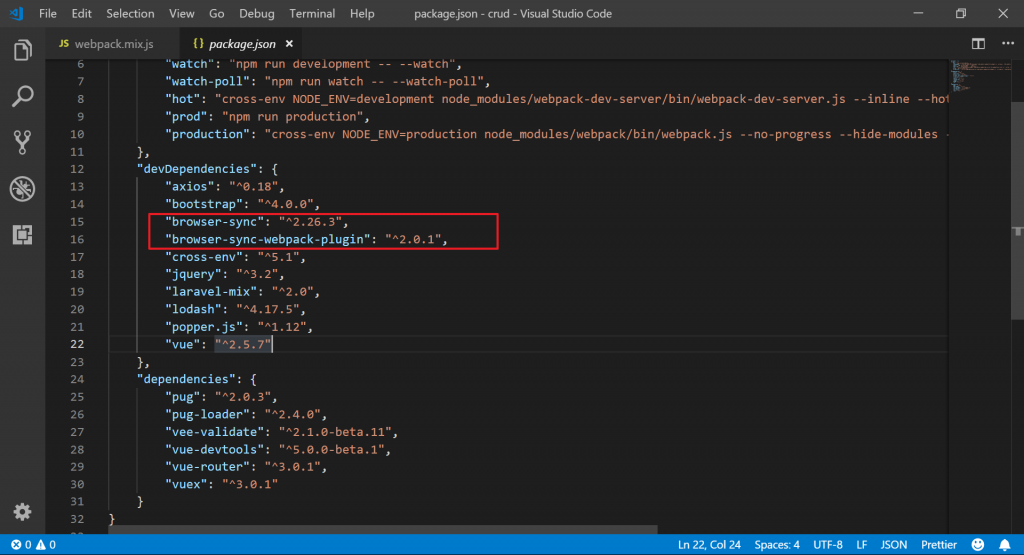Click the split editor icon
This screenshot has width=1024, height=555.
pos(978,44)
